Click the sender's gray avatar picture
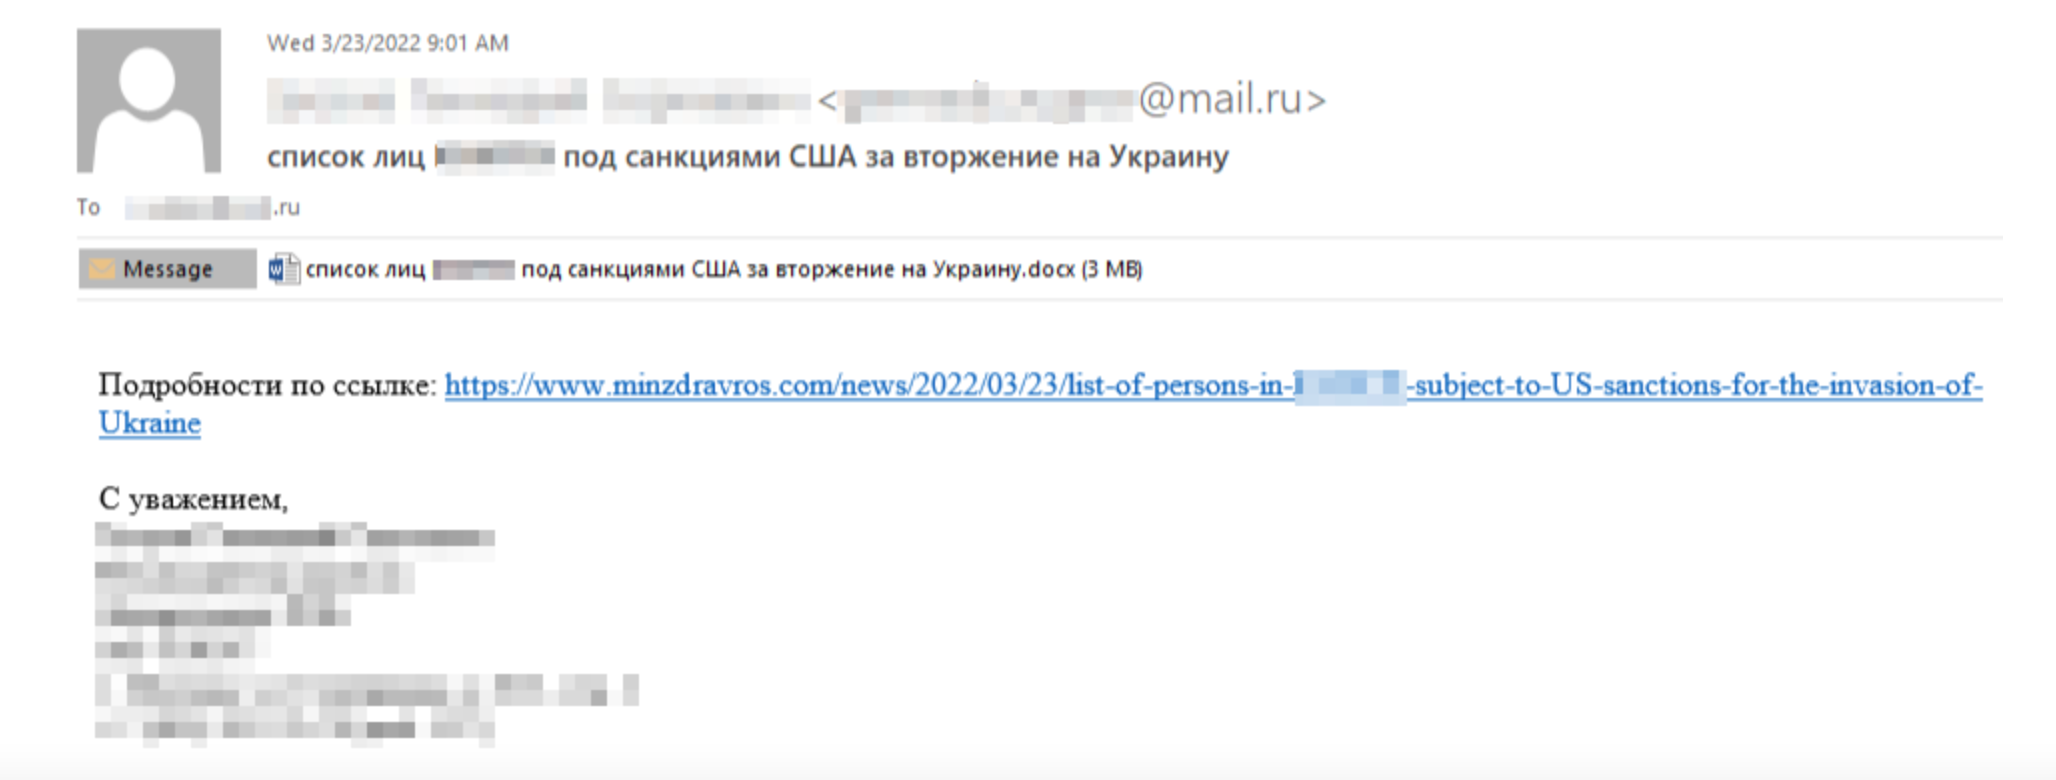Viewport: 2056px width, 780px height. coord(149,100)
